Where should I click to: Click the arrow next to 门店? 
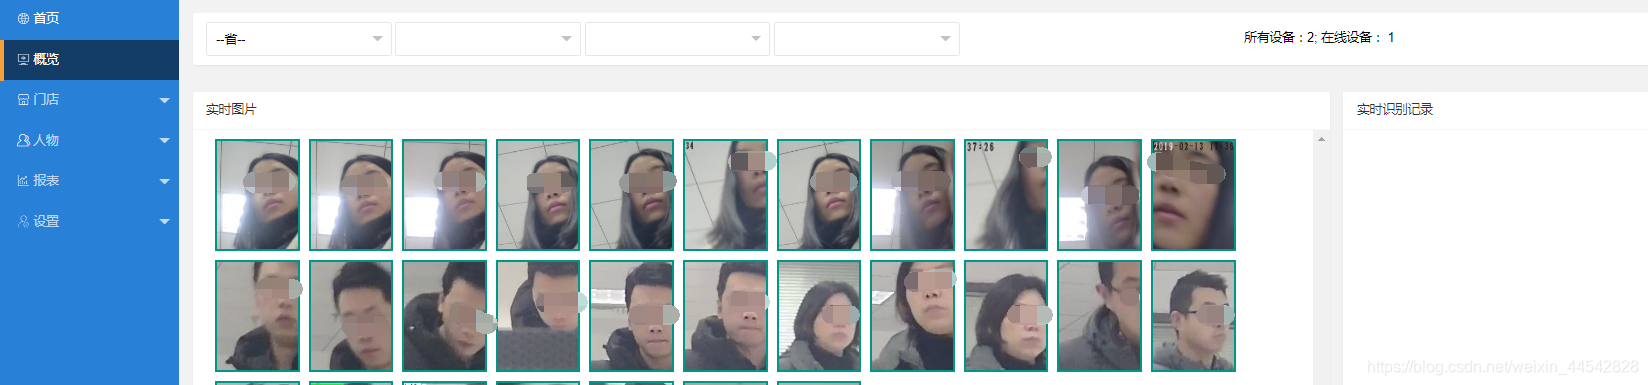click(x=165, y=100)
